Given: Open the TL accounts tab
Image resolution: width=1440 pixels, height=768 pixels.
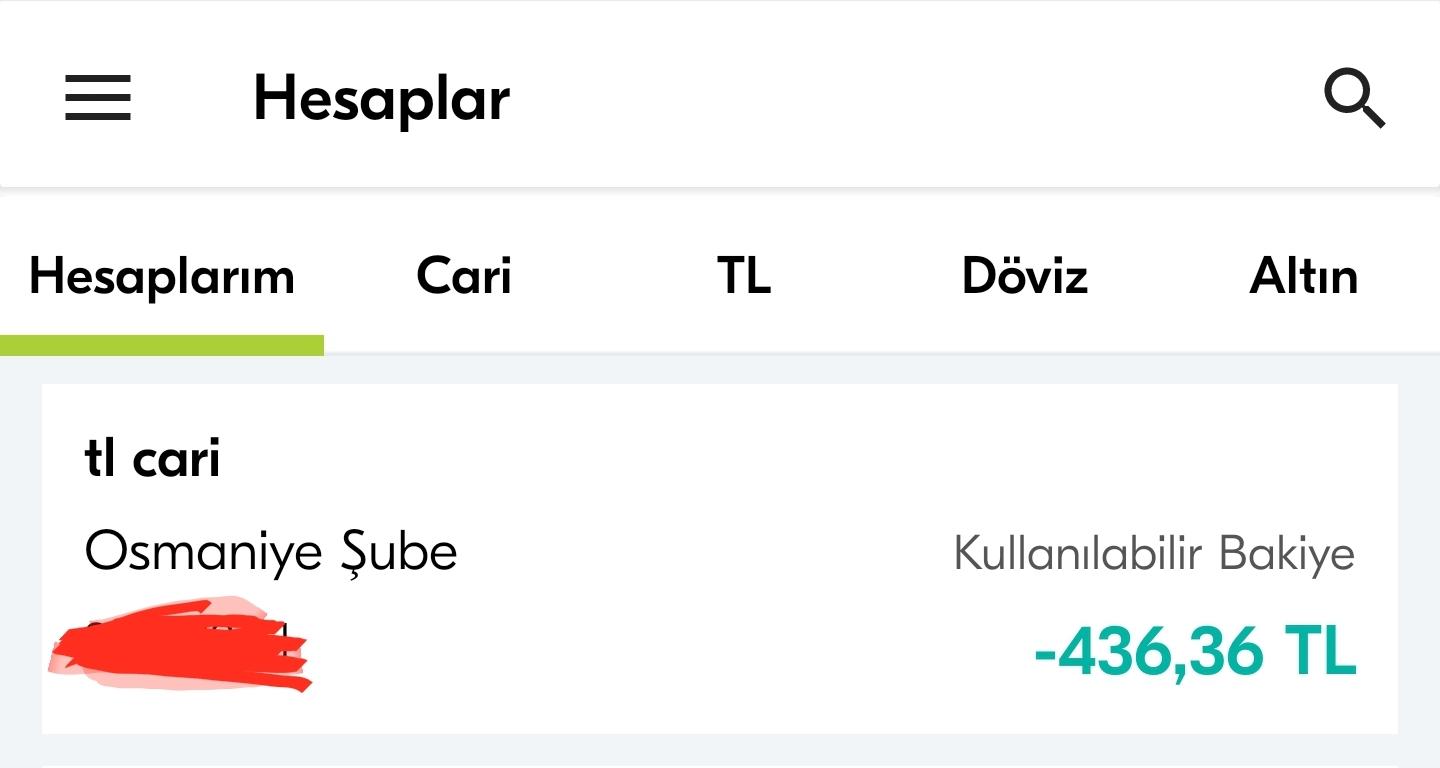Looking at the screenshot, I should [744, 276].
